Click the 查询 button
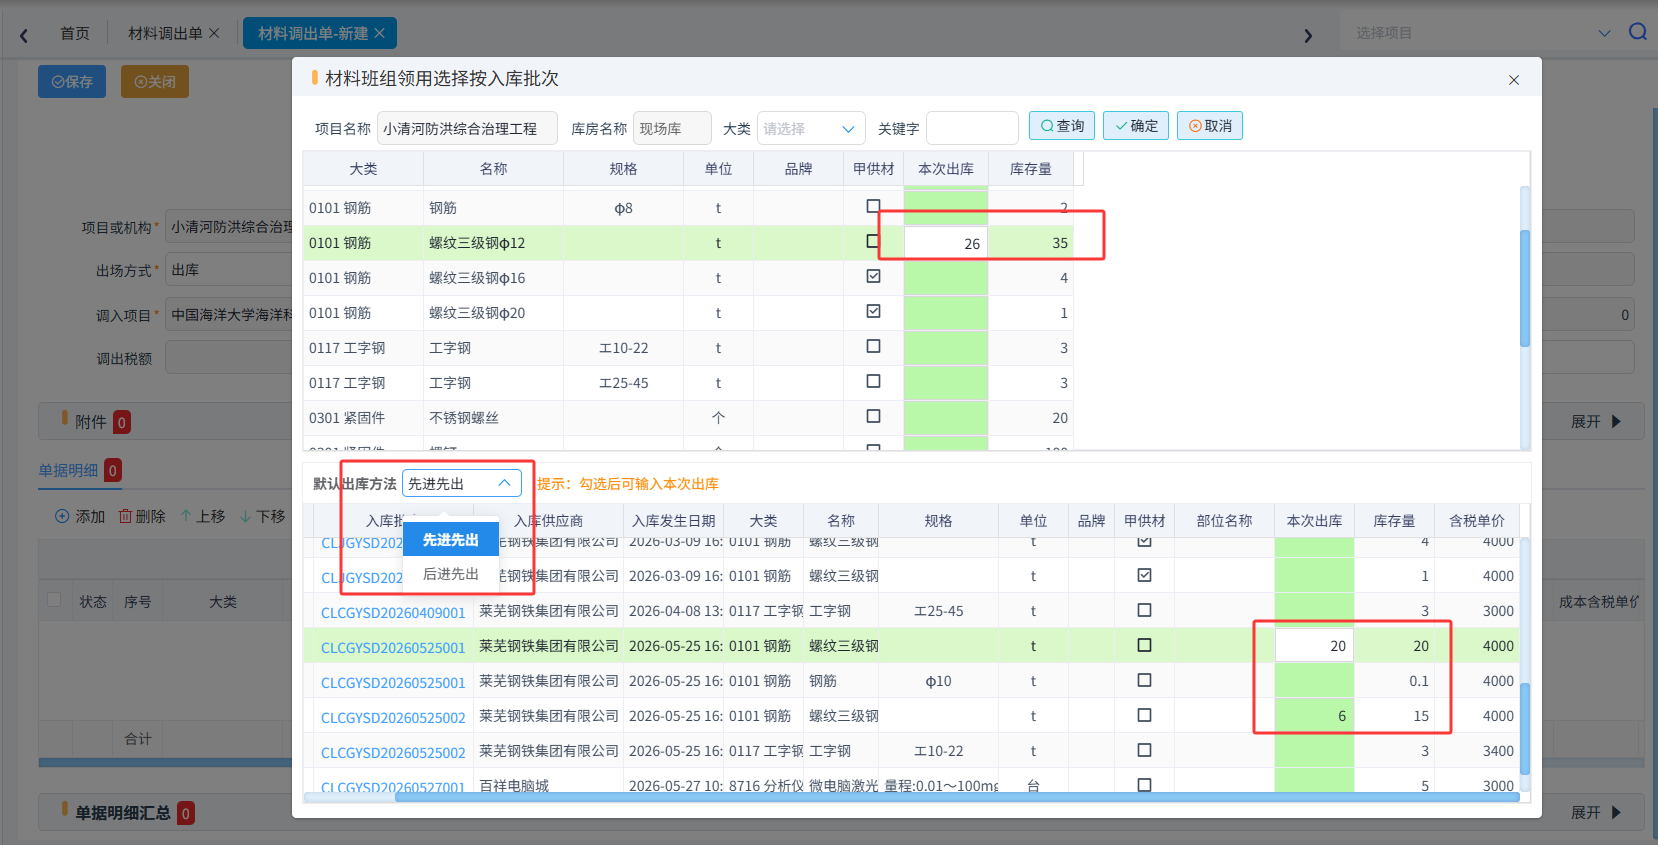Screen dimensions: 1658x845 [x=1062, y=126]
